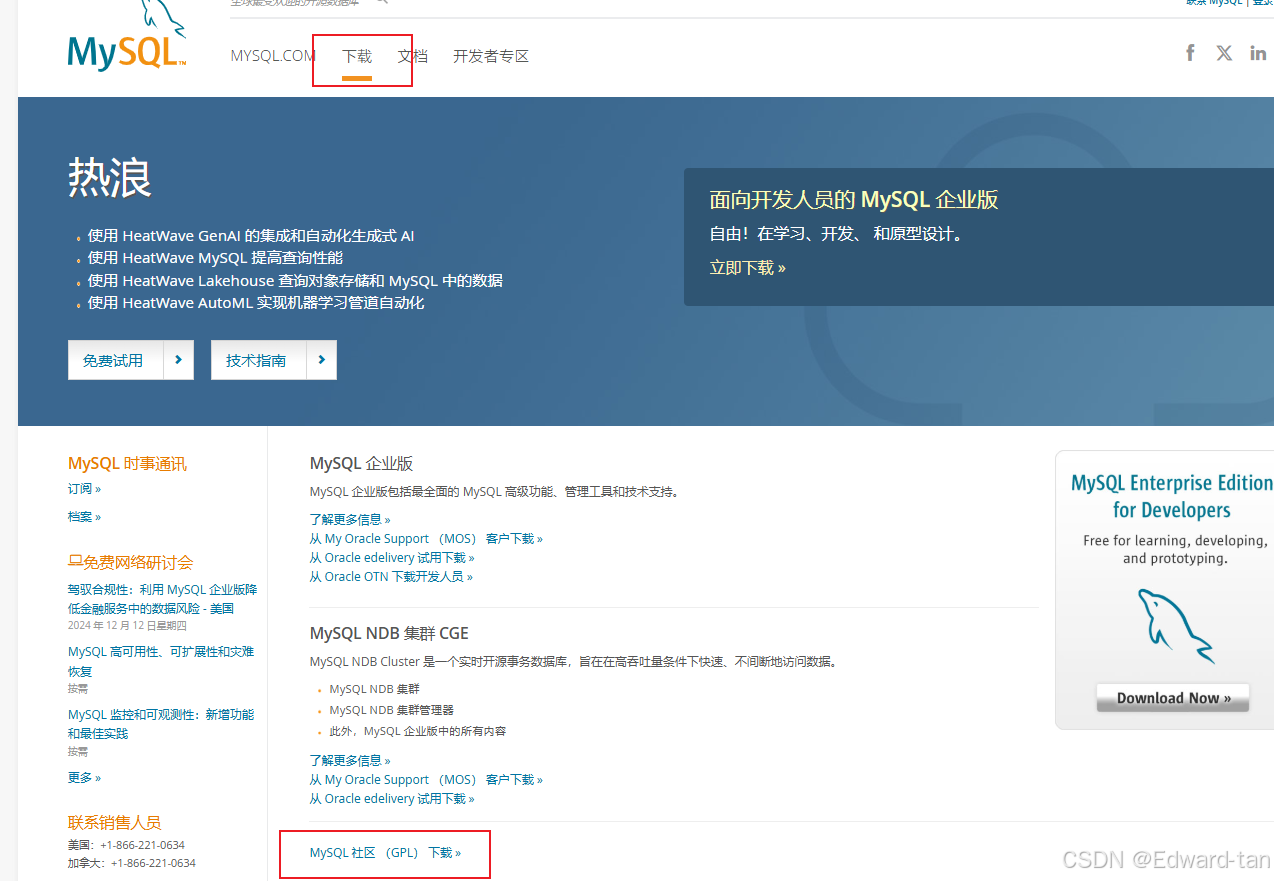
Task: Click the 热浪 banner heading
Action: (110, 179)
